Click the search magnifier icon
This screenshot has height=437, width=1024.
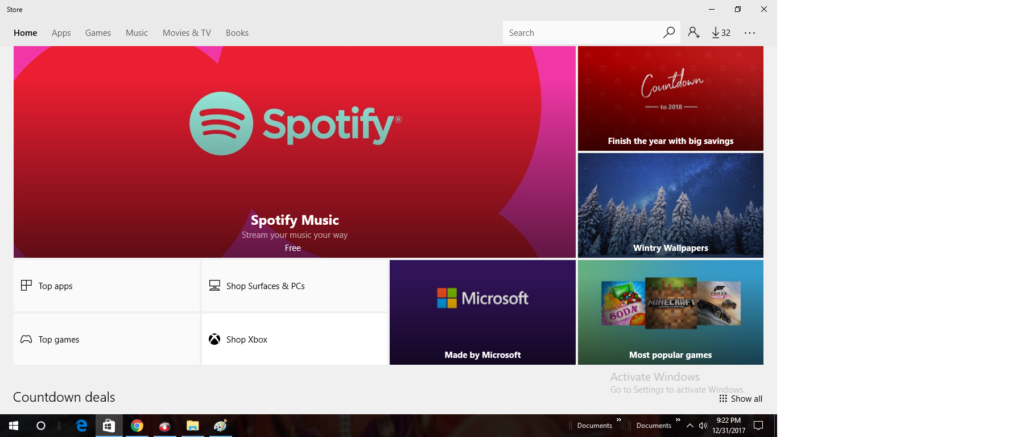pyautogui.click(x=669, y=33)
